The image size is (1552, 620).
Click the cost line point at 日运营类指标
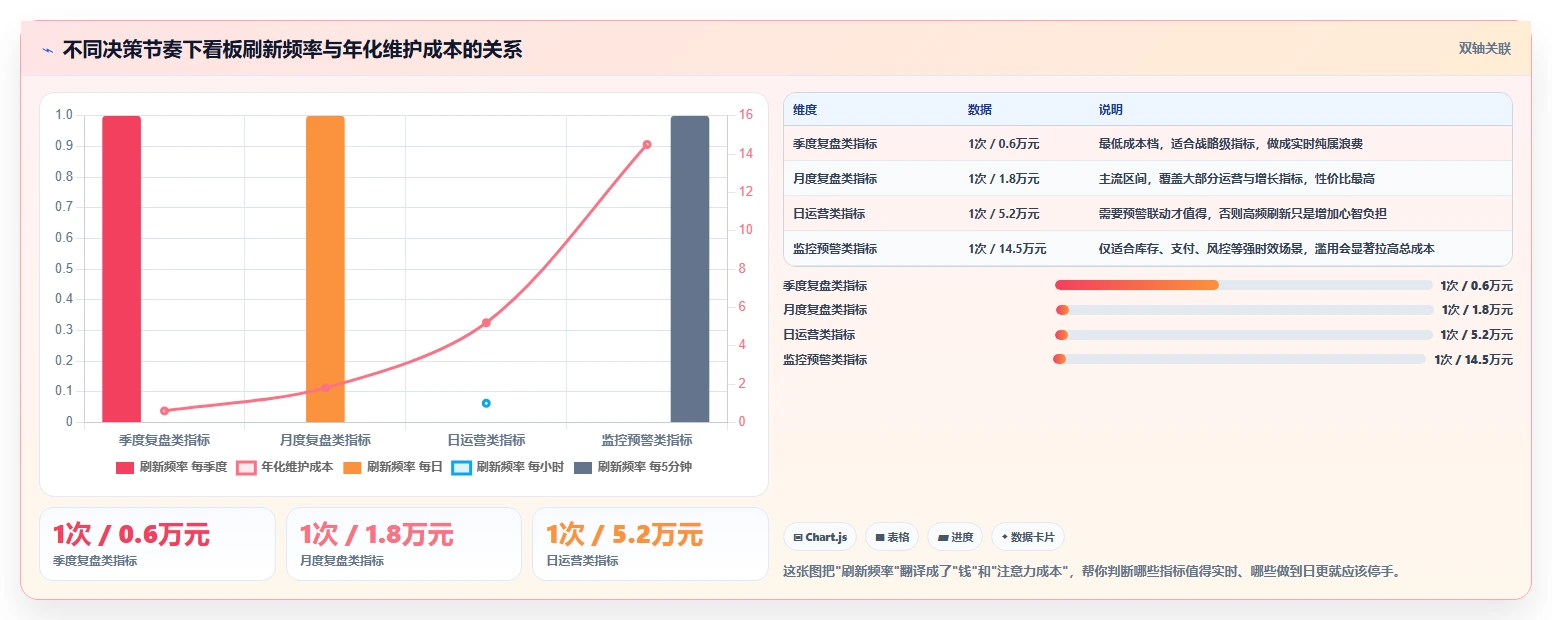486,322
